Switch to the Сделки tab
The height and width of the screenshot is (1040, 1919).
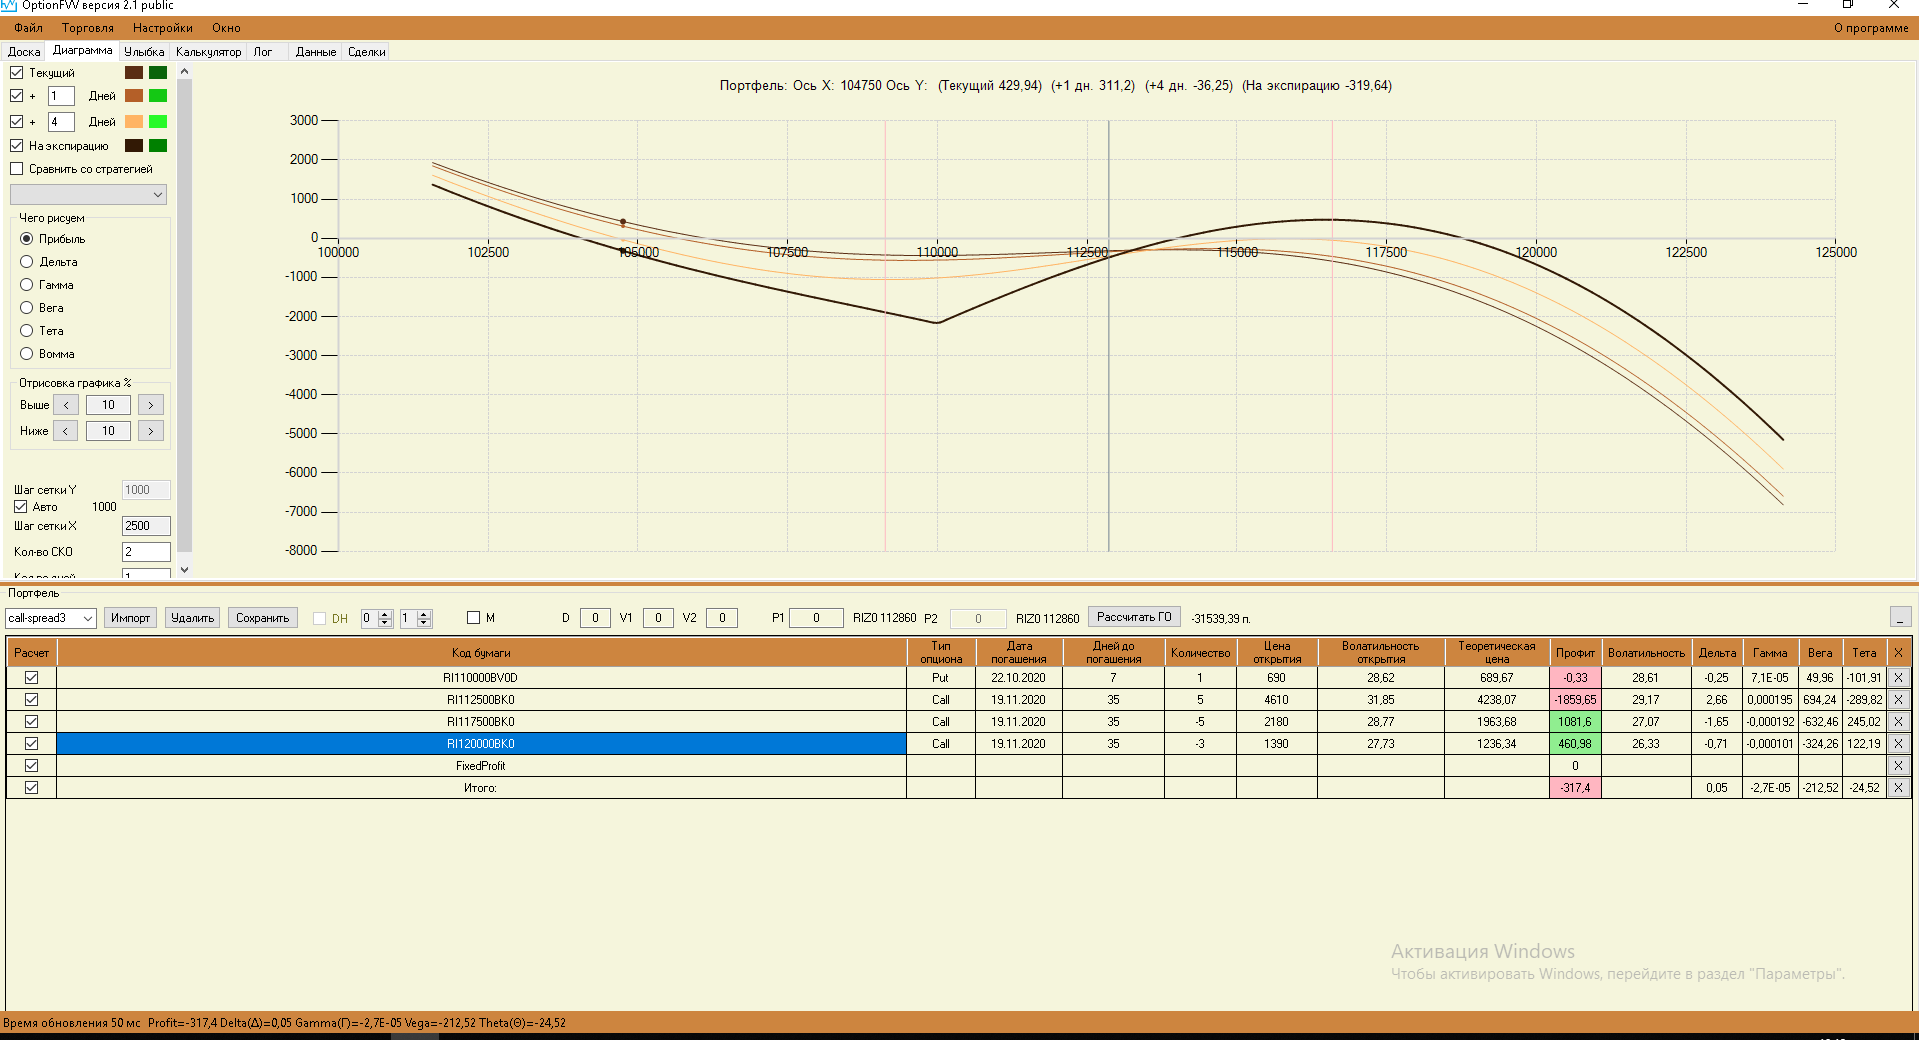tap(367, 52)
